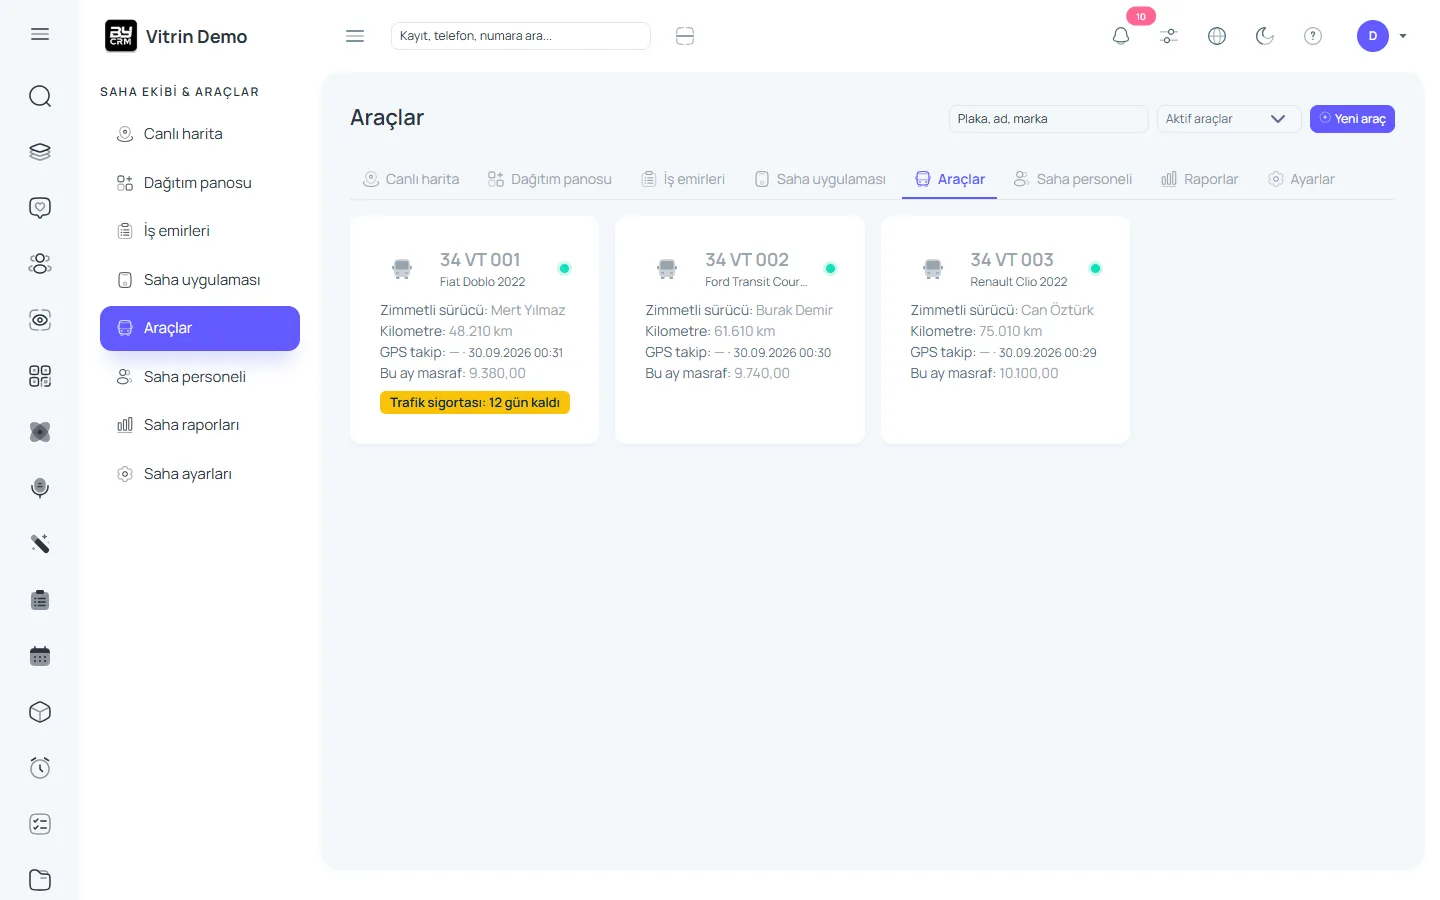Open İş emirleri in the sidebar
This screenshot has width=1440, height=900.
200,231
